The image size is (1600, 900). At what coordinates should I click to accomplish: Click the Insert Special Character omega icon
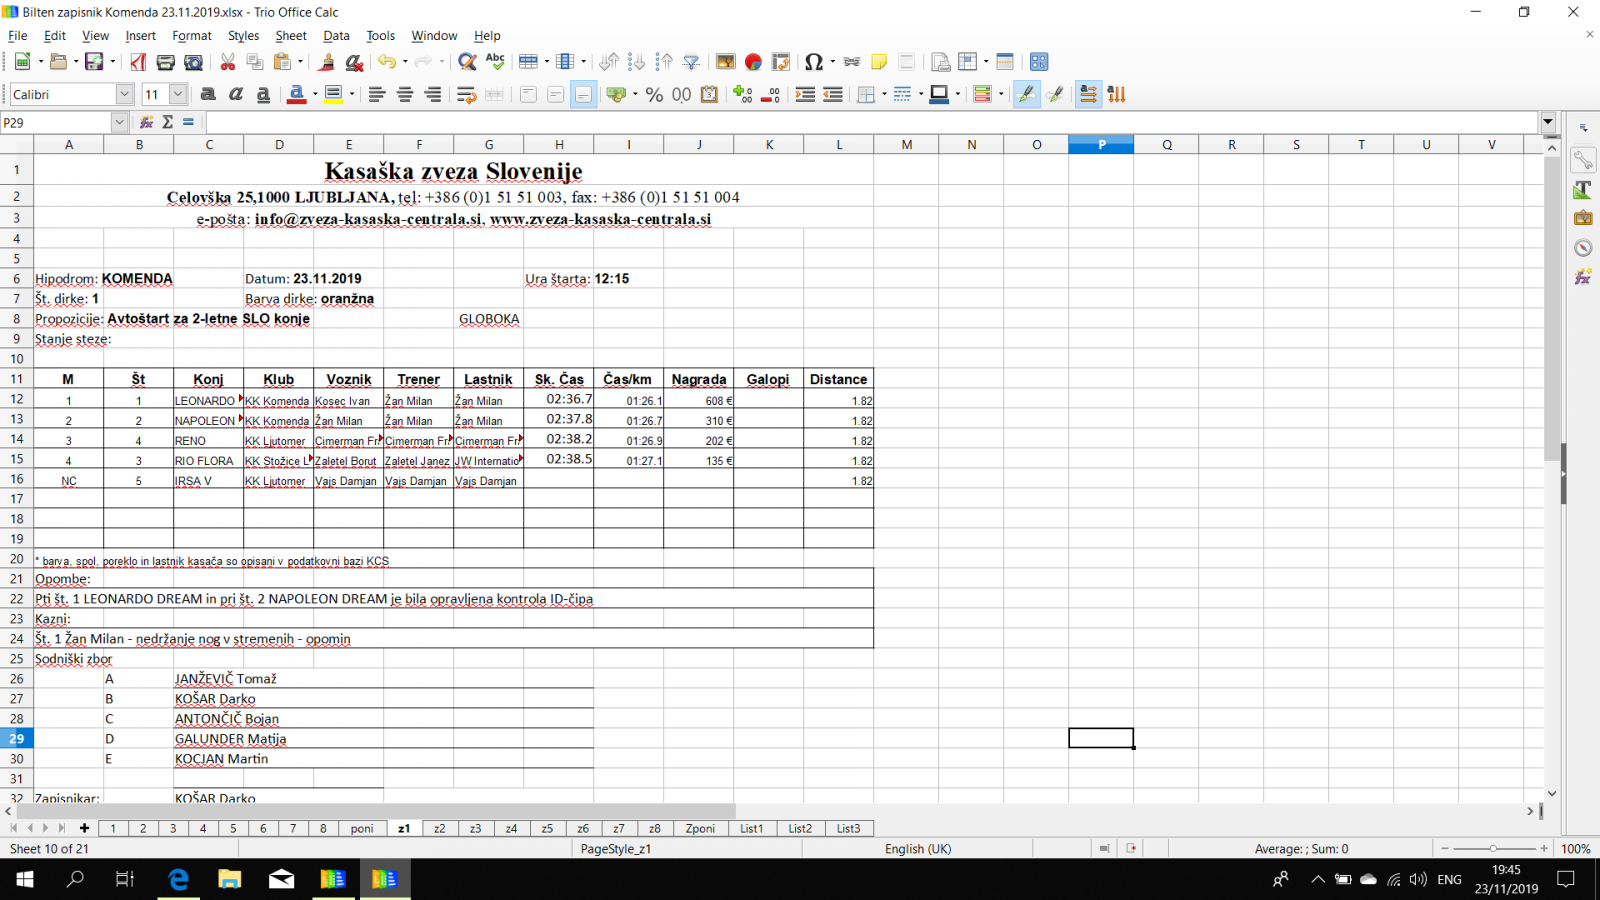click(813, 62)
